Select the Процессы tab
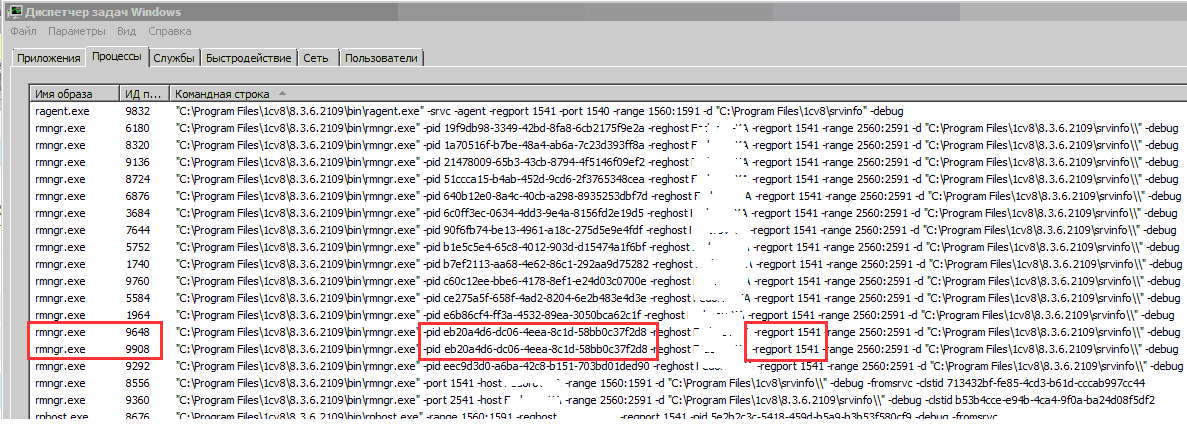Viewport: 1187px width, 425px height. click(116, 57)
